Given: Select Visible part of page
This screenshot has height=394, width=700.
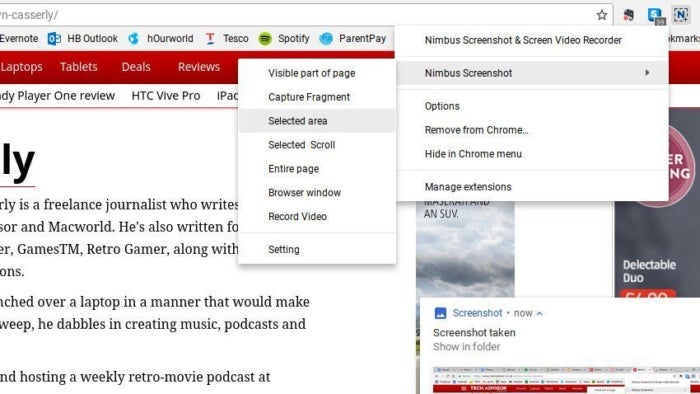Looking at the screenshot, I should point(317,73).
